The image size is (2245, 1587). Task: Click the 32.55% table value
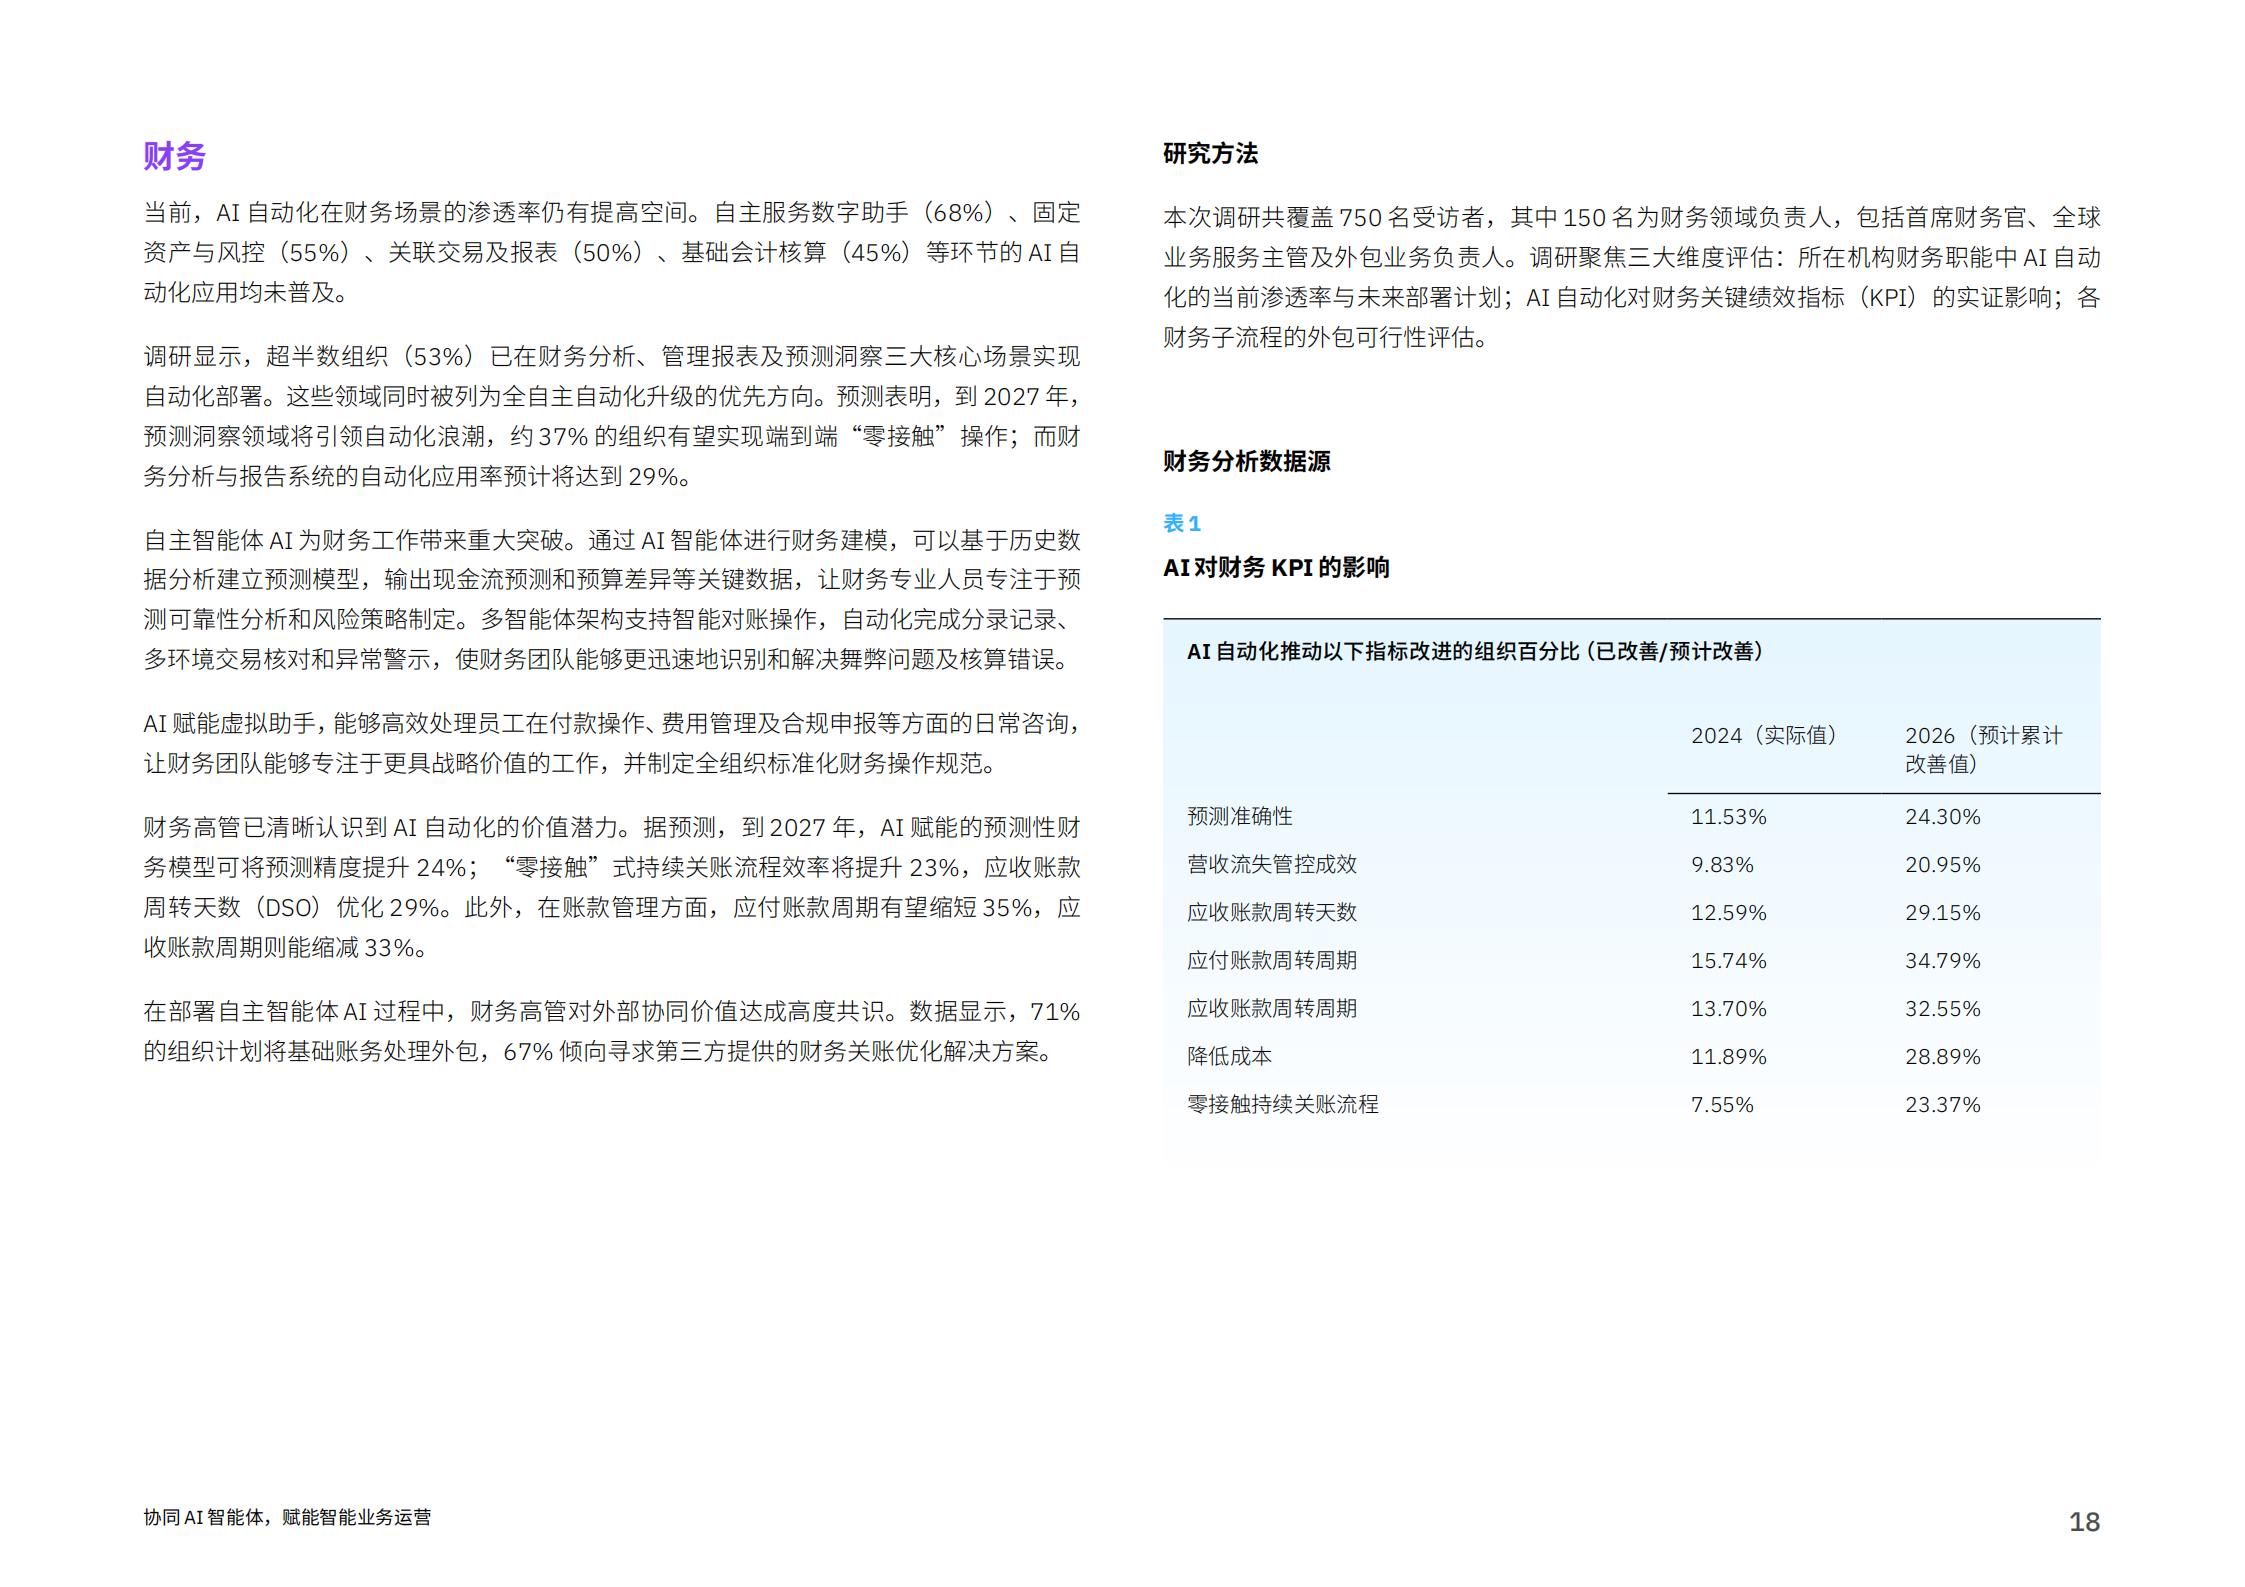[x=1942, y=1008]
